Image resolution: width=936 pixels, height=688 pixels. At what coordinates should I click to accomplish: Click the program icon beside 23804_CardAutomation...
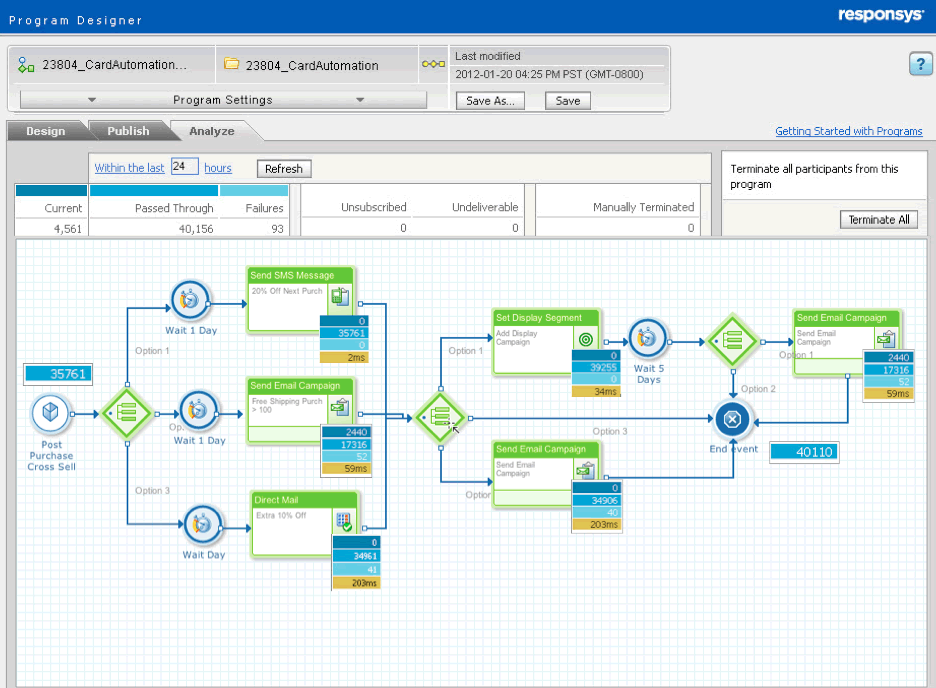pos(26,64)
